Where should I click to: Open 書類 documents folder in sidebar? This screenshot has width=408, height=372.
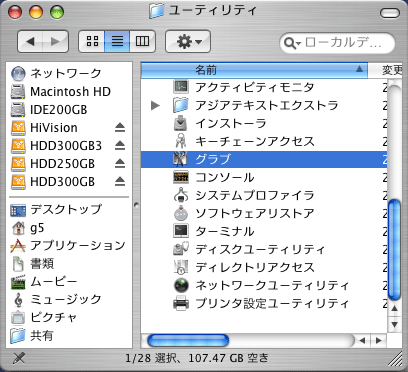32,264
